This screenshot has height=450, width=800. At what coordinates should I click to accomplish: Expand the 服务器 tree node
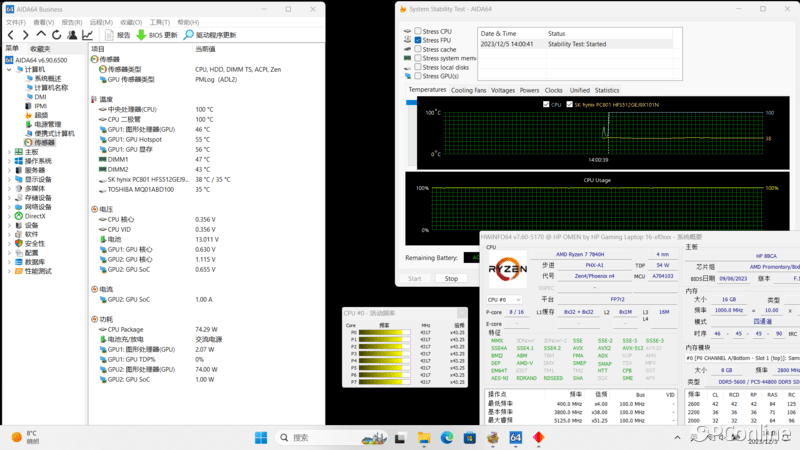(x=9, y=170)
